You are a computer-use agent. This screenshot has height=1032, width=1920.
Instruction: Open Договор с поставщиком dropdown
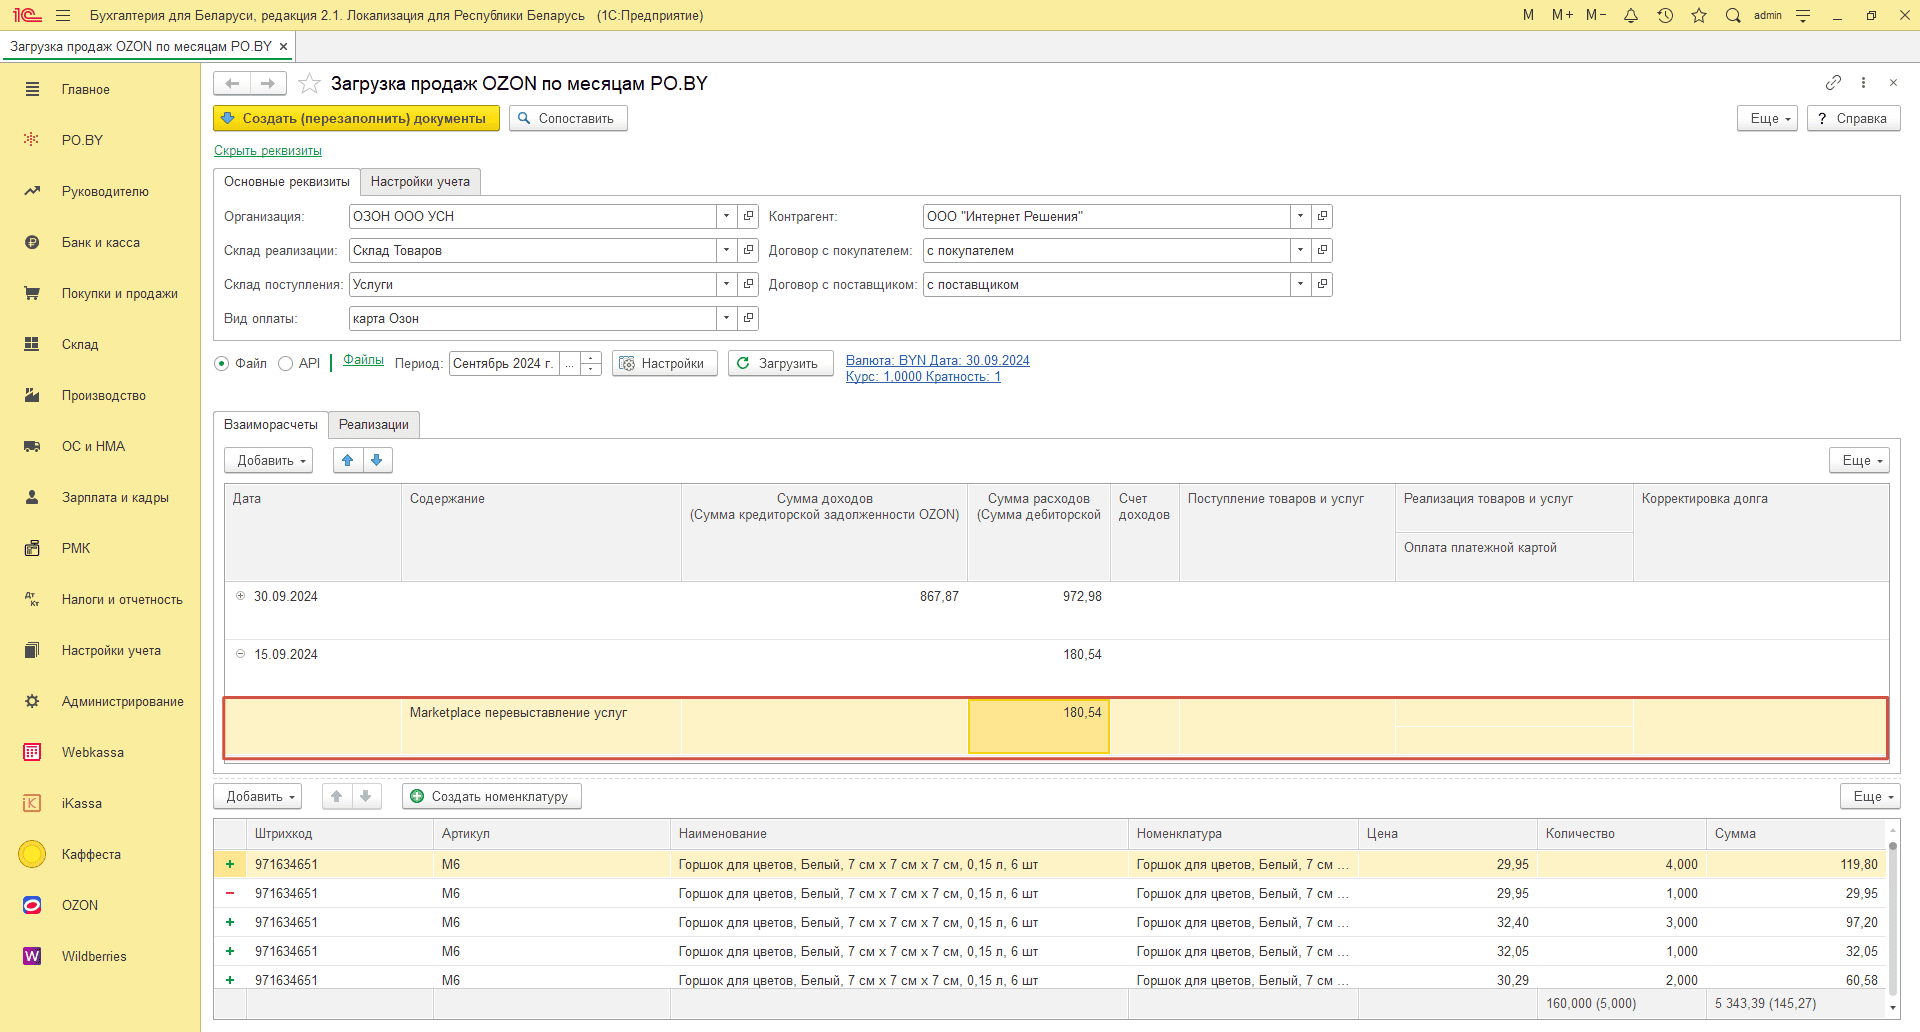click(x=1300, y=284)
